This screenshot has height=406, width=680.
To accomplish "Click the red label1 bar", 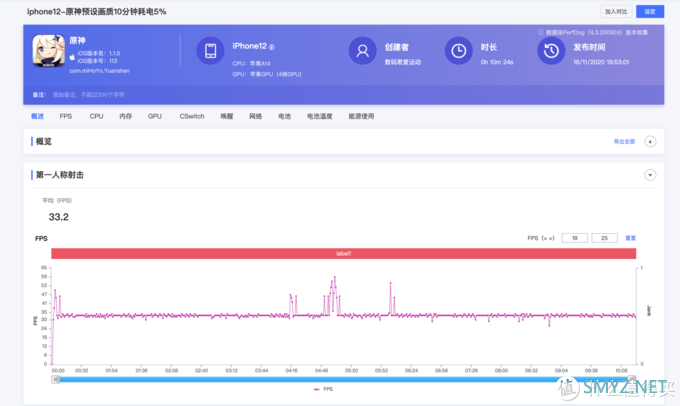I will pyautogui.click(x=343, y=254).
